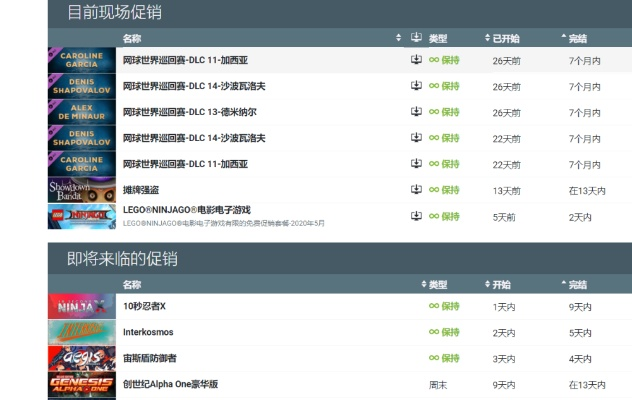The image size is (632, 400).
Task: Open the 摊牌强盗 game link
Action: (x=141, y=190)
